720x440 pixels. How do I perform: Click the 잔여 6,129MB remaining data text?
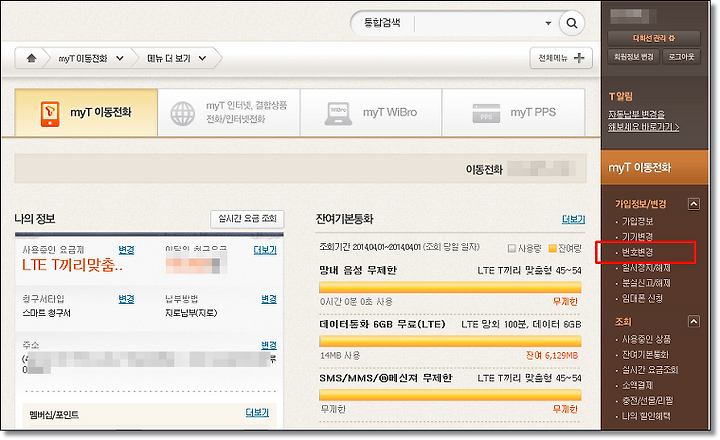tap(551, 355)
